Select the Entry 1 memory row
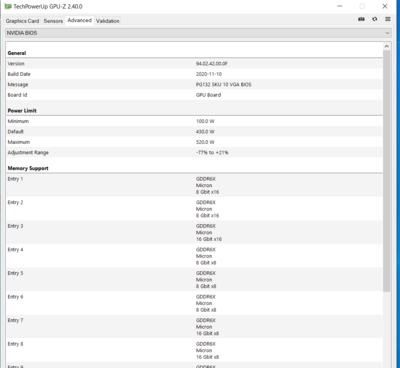This screenshot has width=400, height=368. tap(194, 185)
